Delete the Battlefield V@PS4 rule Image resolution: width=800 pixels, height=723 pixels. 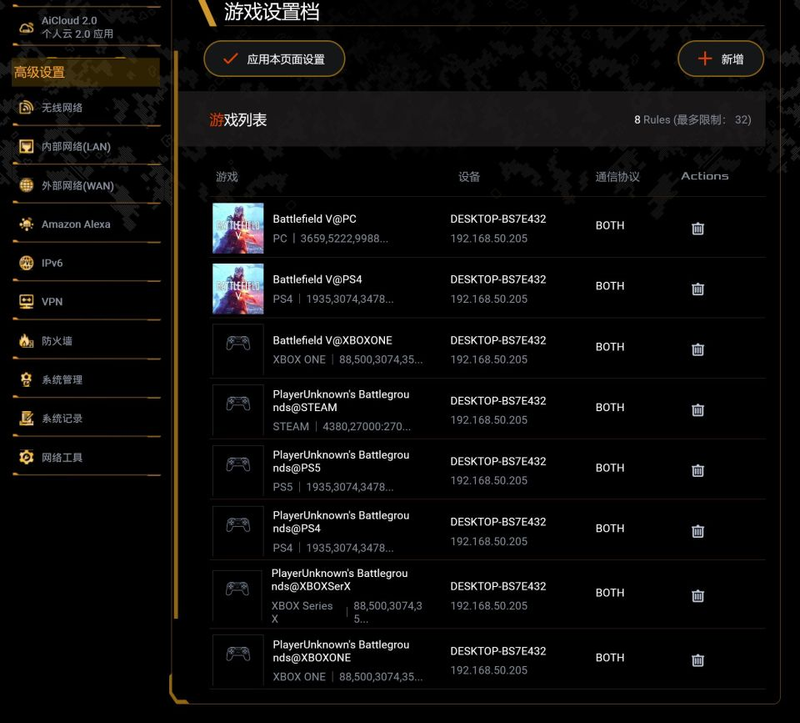click(x=698, y=289)
